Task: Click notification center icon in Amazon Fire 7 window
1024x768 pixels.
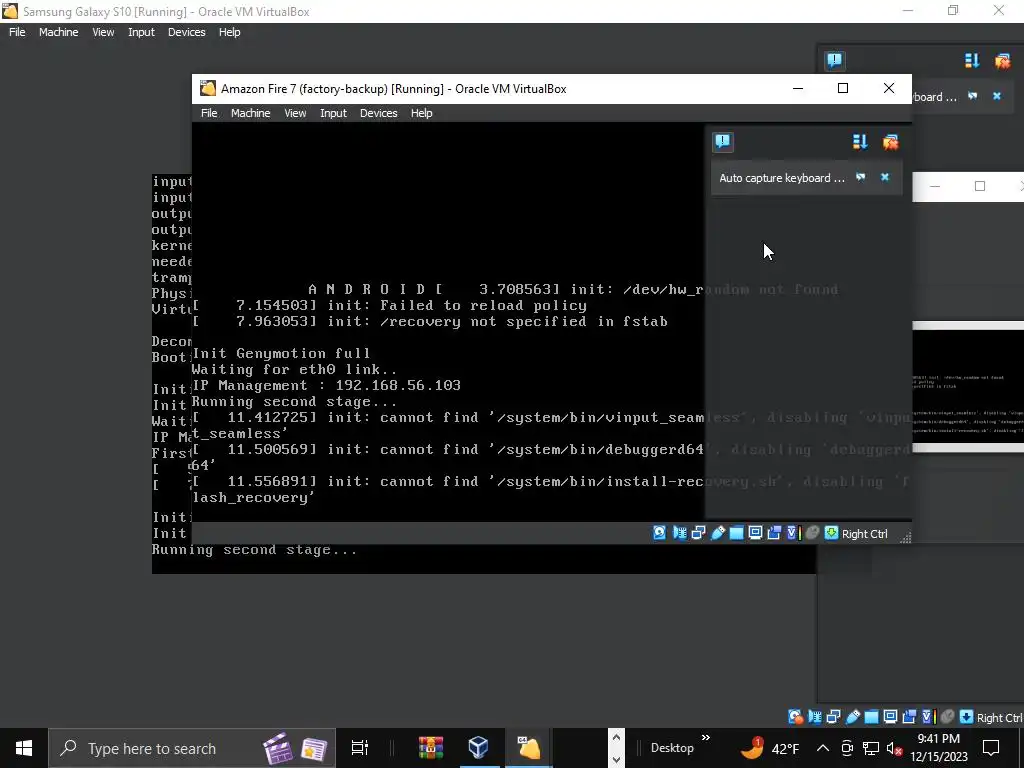Action: click(723, 142)
